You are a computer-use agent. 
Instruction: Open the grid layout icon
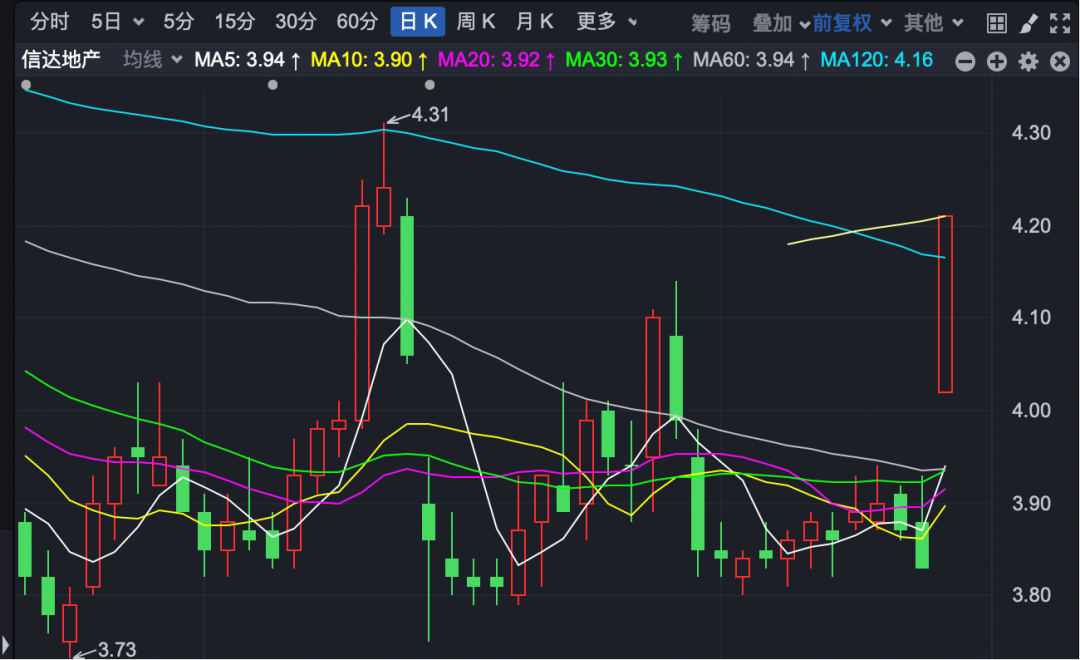(x=996, y=22)
